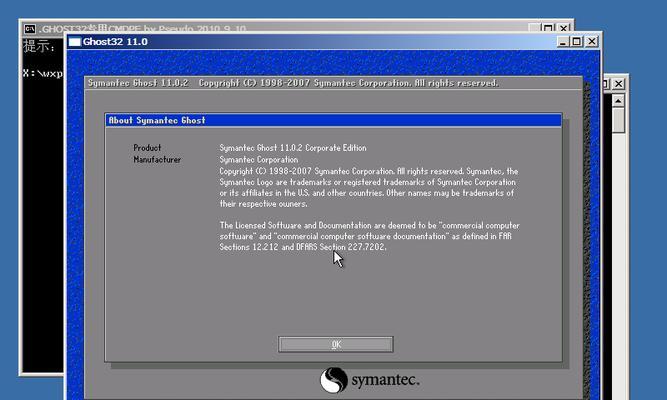This screenshot has height=400, width=667.
Task: Click the "Symantec Corporation" manufacturer value
Action: pos(259,160)
